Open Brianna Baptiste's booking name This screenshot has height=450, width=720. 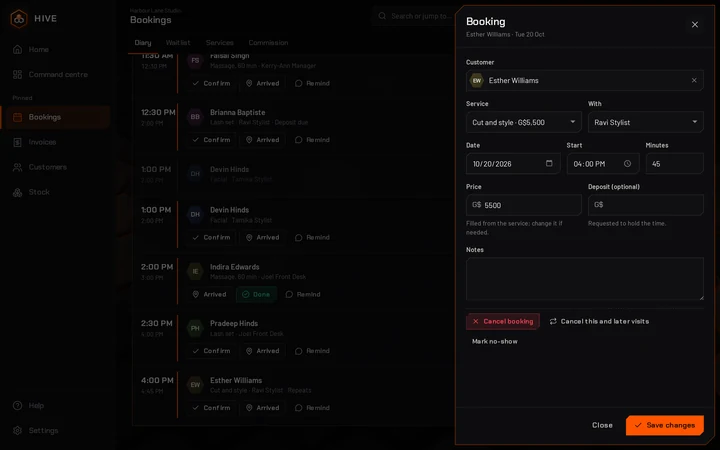tap(237, 112)
